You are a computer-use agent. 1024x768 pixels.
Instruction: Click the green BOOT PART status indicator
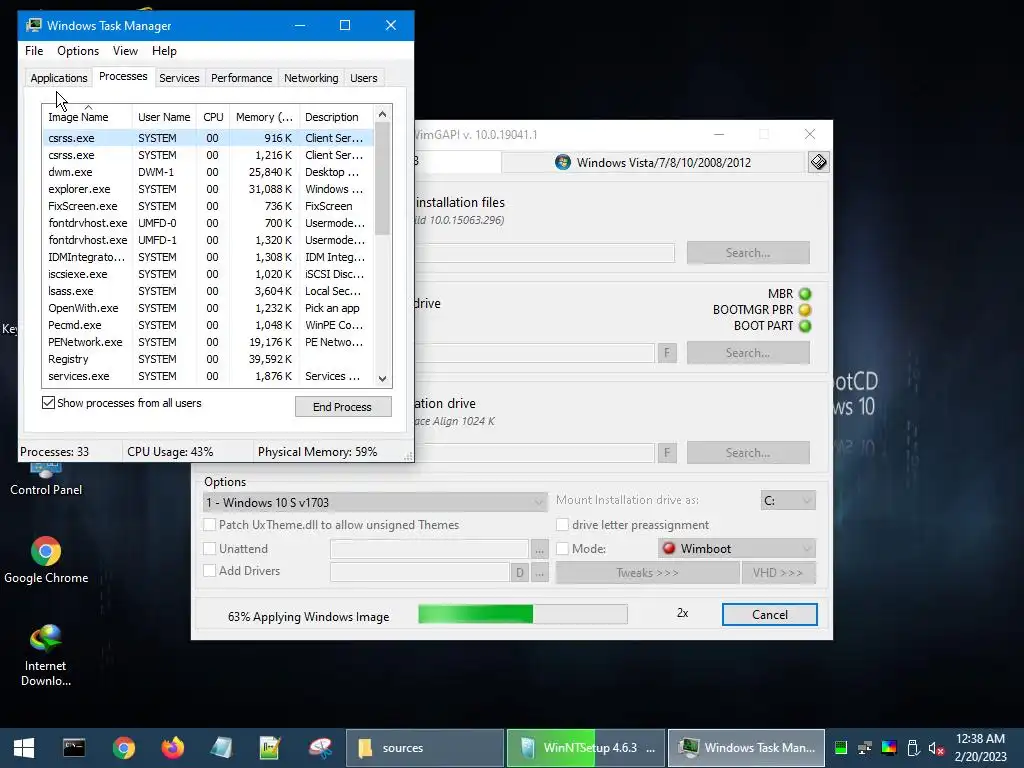pyautogui.click(x=805, y=326)
